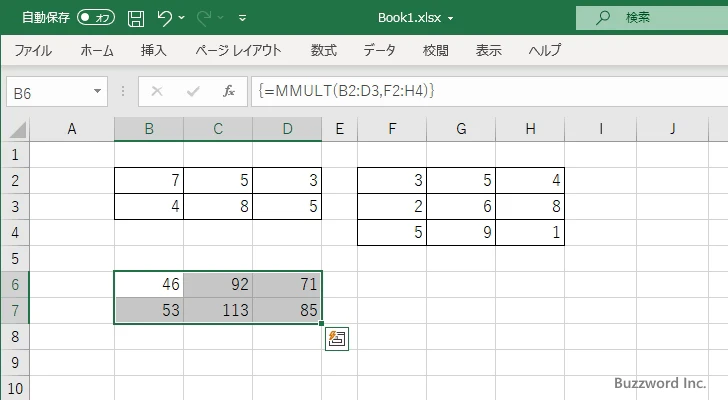
Task: Expand the Undo history dropdown arrow
Action: 182,18
